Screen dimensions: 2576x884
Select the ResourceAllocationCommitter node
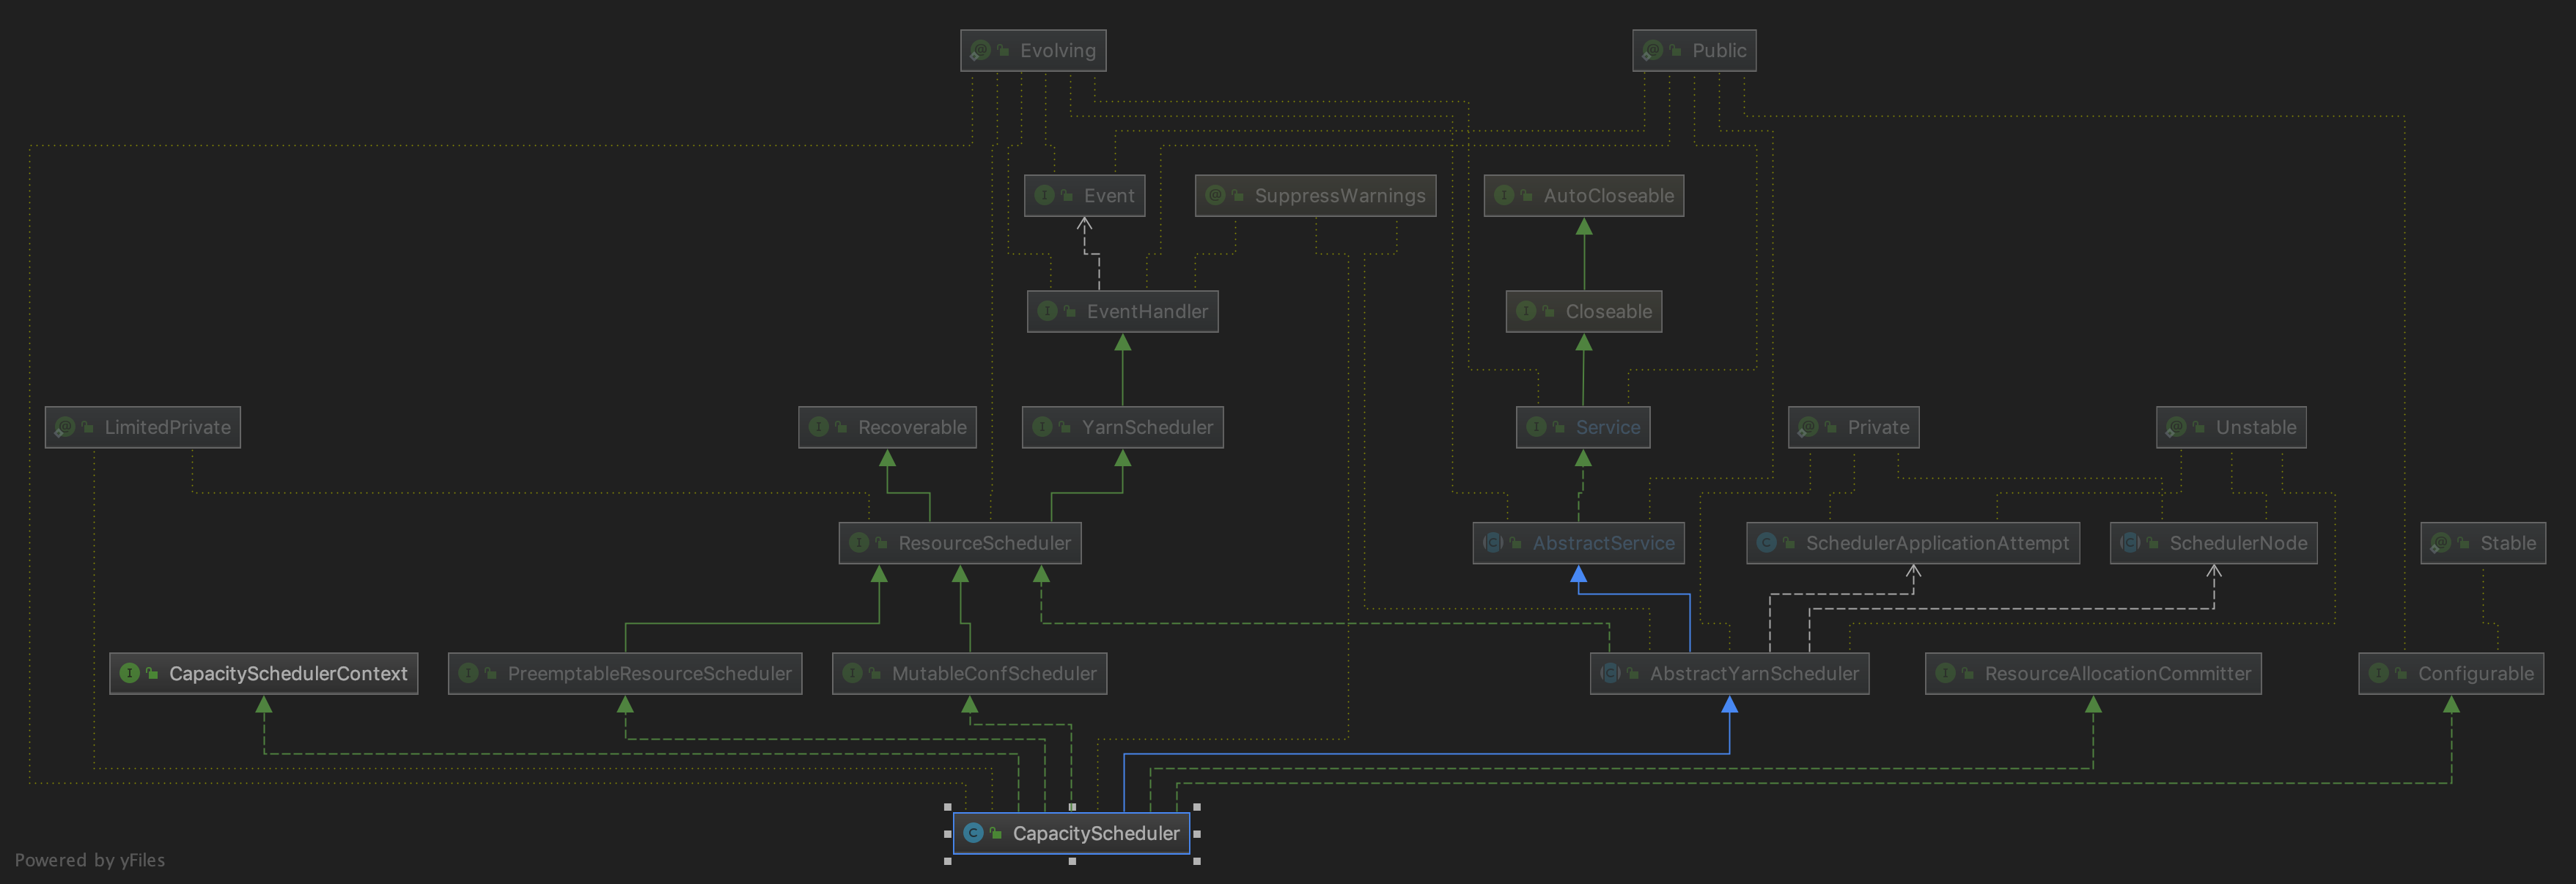pos(2095,673)
